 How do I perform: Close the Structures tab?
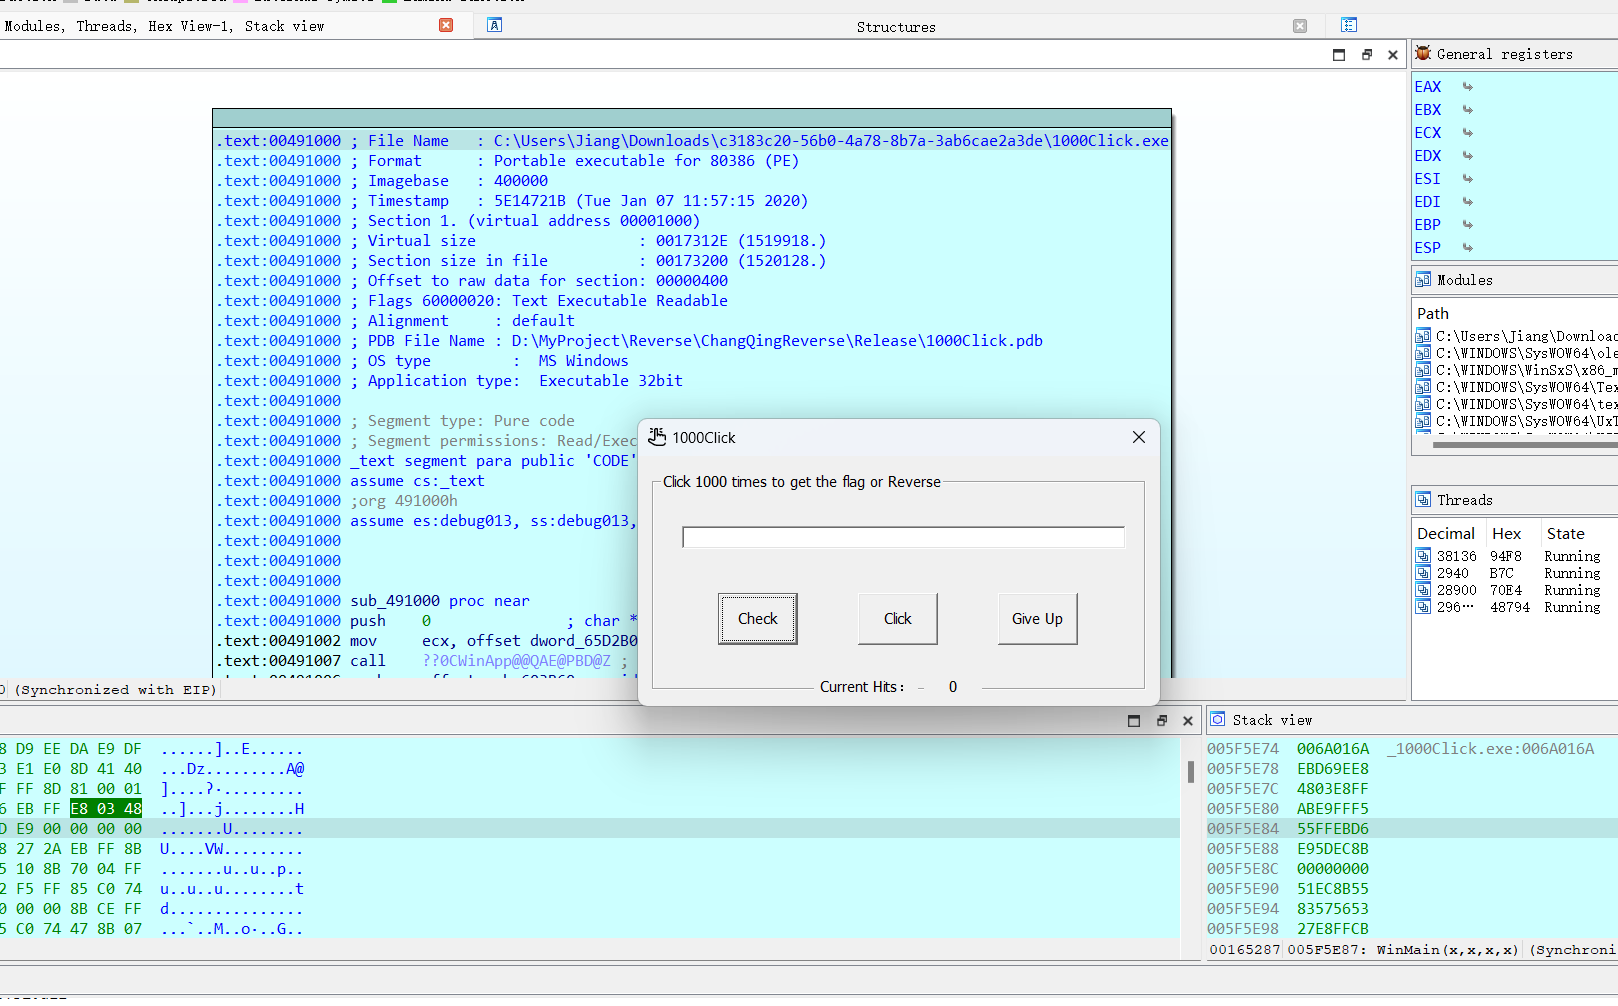1300,26
